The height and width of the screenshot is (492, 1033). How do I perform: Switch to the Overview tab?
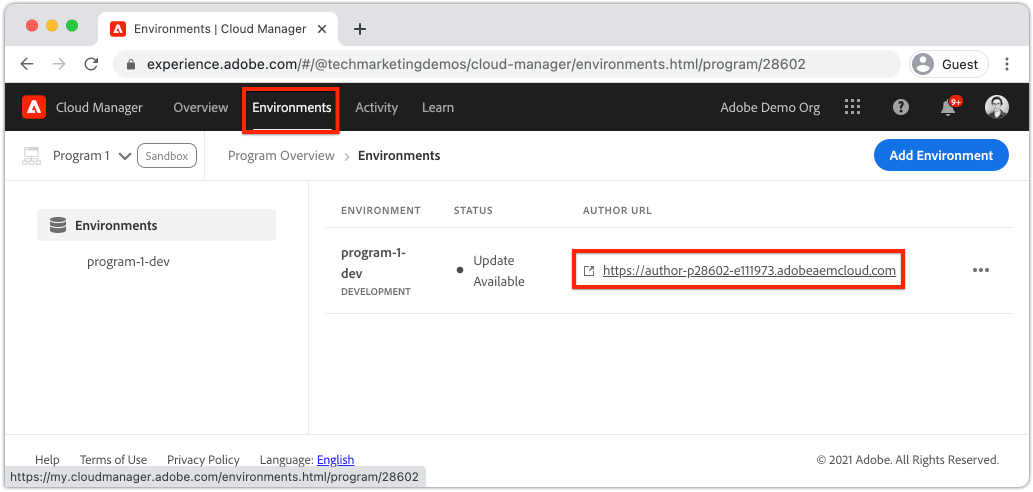point(200,107)
